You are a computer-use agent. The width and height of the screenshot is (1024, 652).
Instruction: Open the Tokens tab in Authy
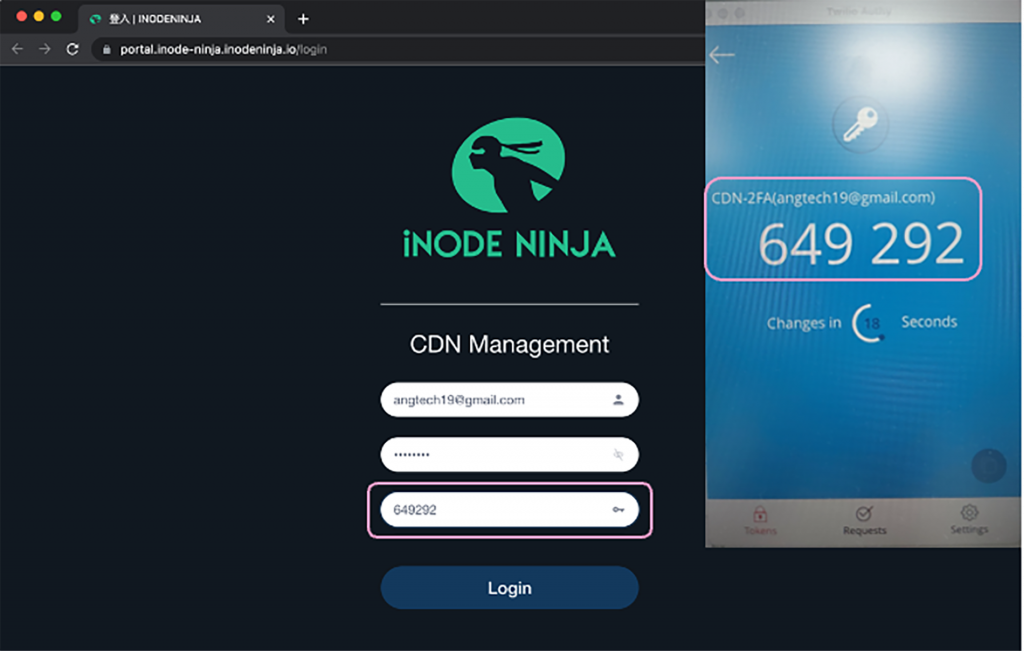(760, 520)
